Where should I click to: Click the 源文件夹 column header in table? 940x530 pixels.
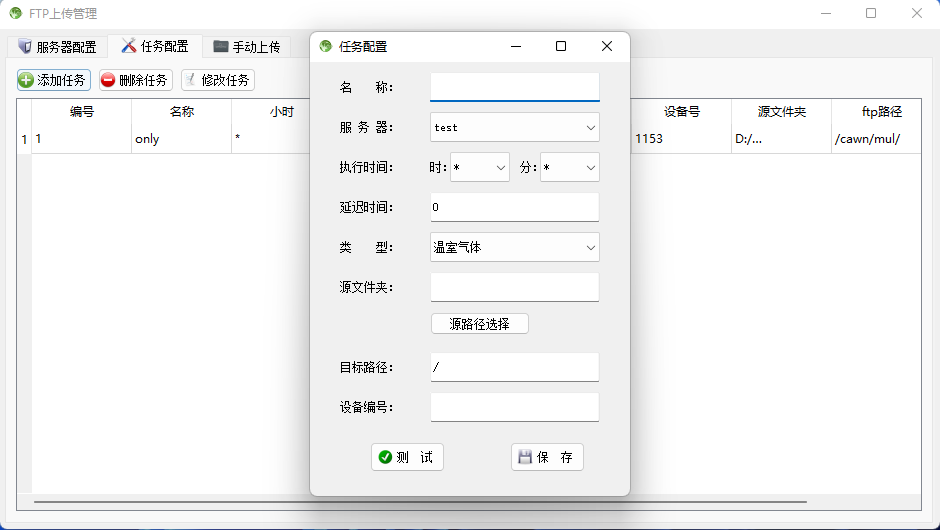coord(782,112)
